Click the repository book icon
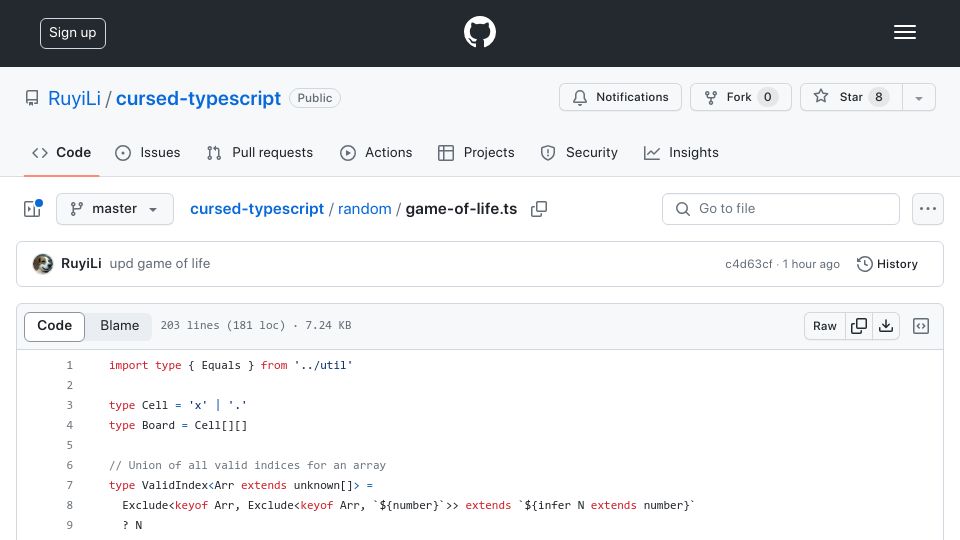Image resolution: width=960 pixels, height=540 pixels. (32, 98)
